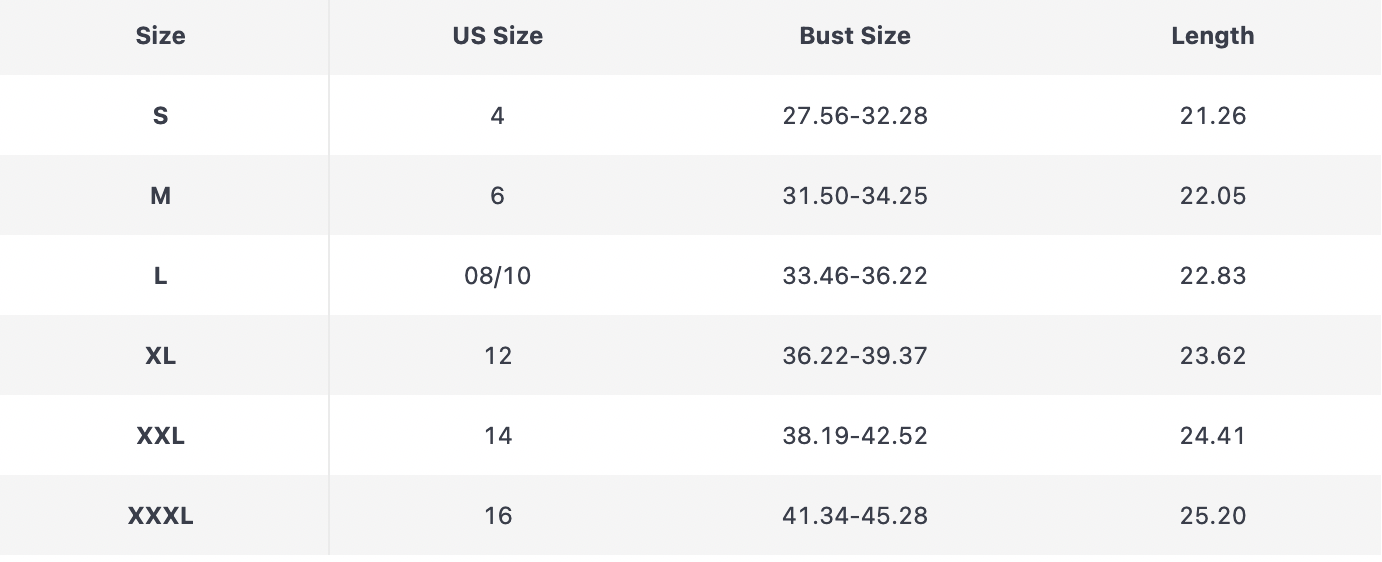Click the US Size column header

coord(497,36)
